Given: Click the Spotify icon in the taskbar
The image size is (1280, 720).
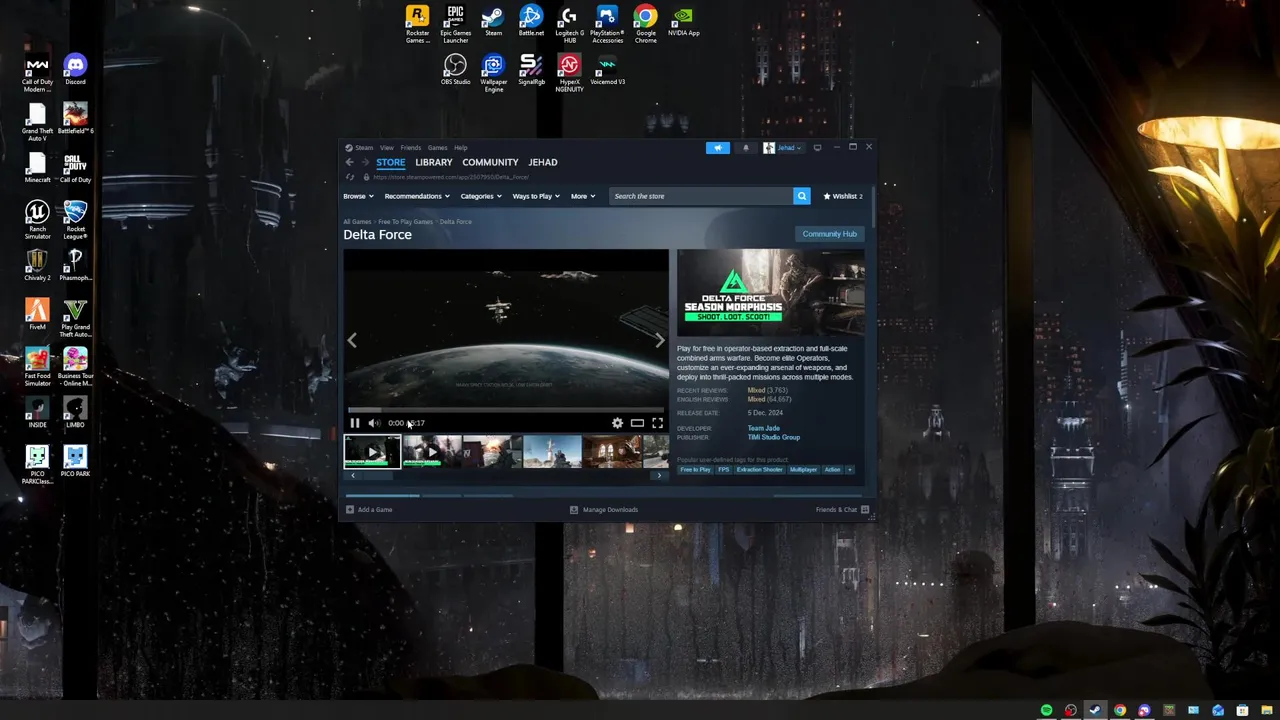Looking at the screenshot, I should click(1046, 710).
